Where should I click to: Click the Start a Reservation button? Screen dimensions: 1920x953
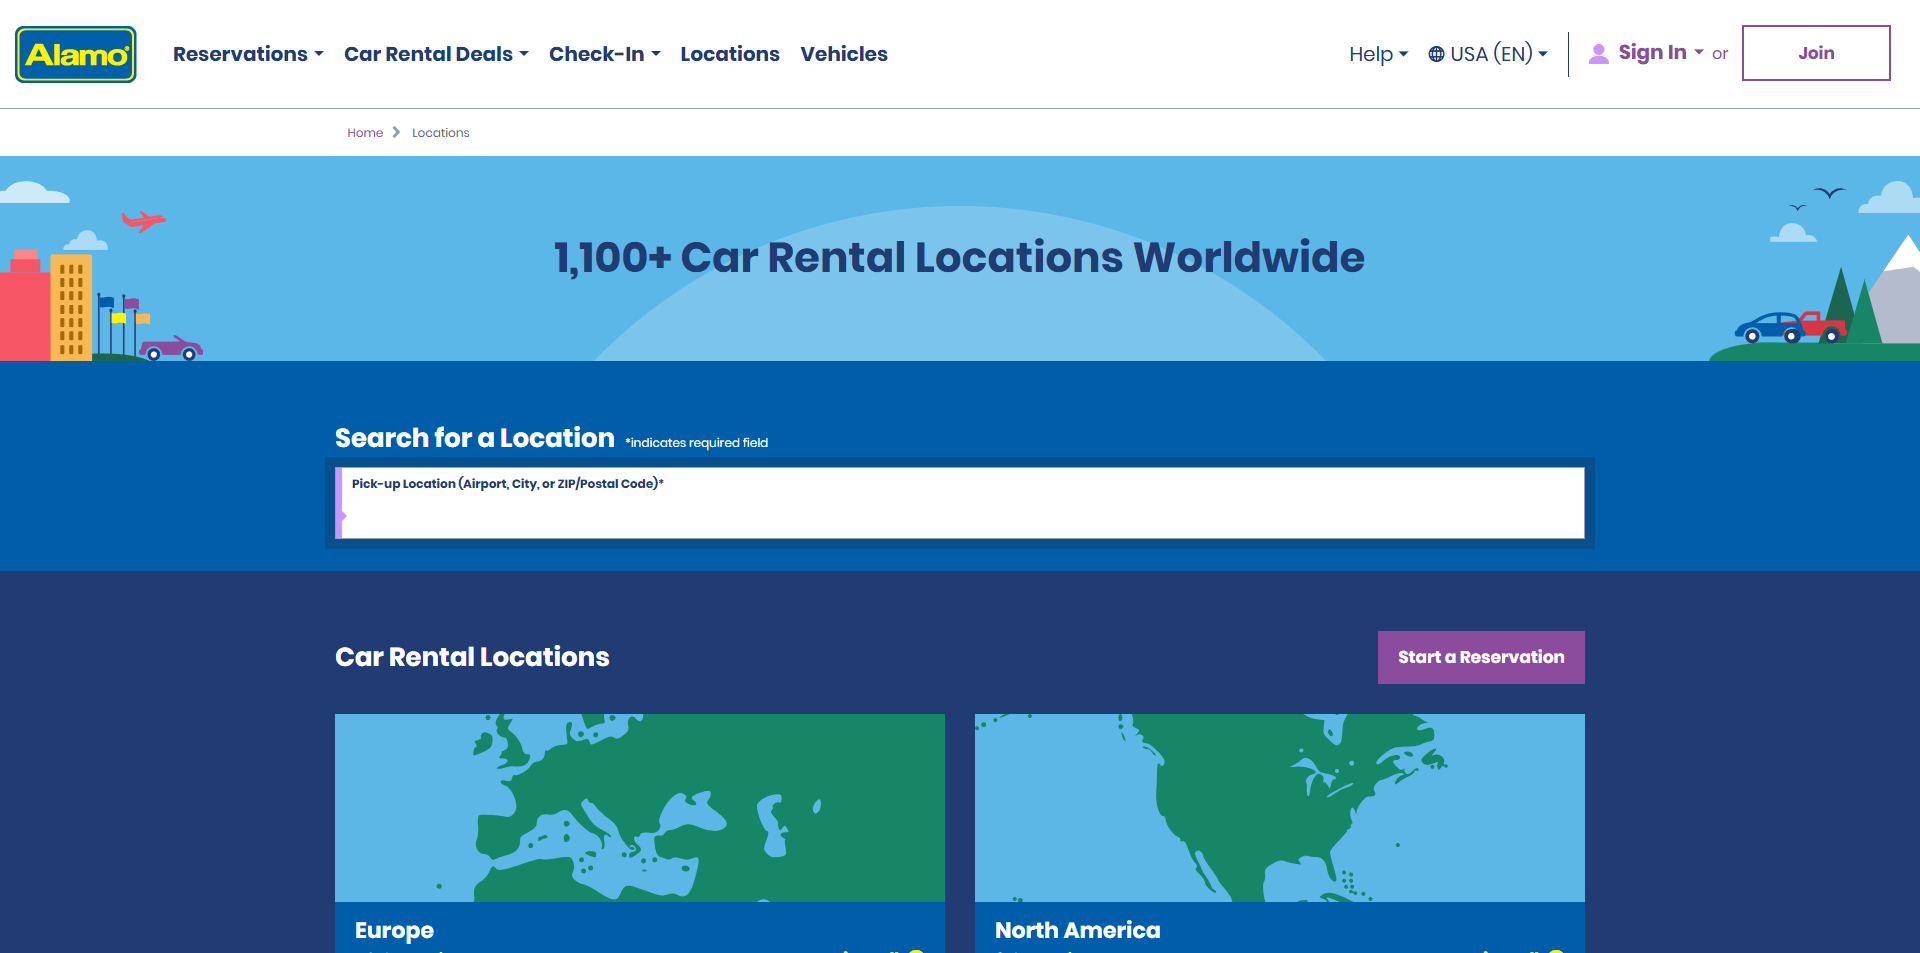1480,657
